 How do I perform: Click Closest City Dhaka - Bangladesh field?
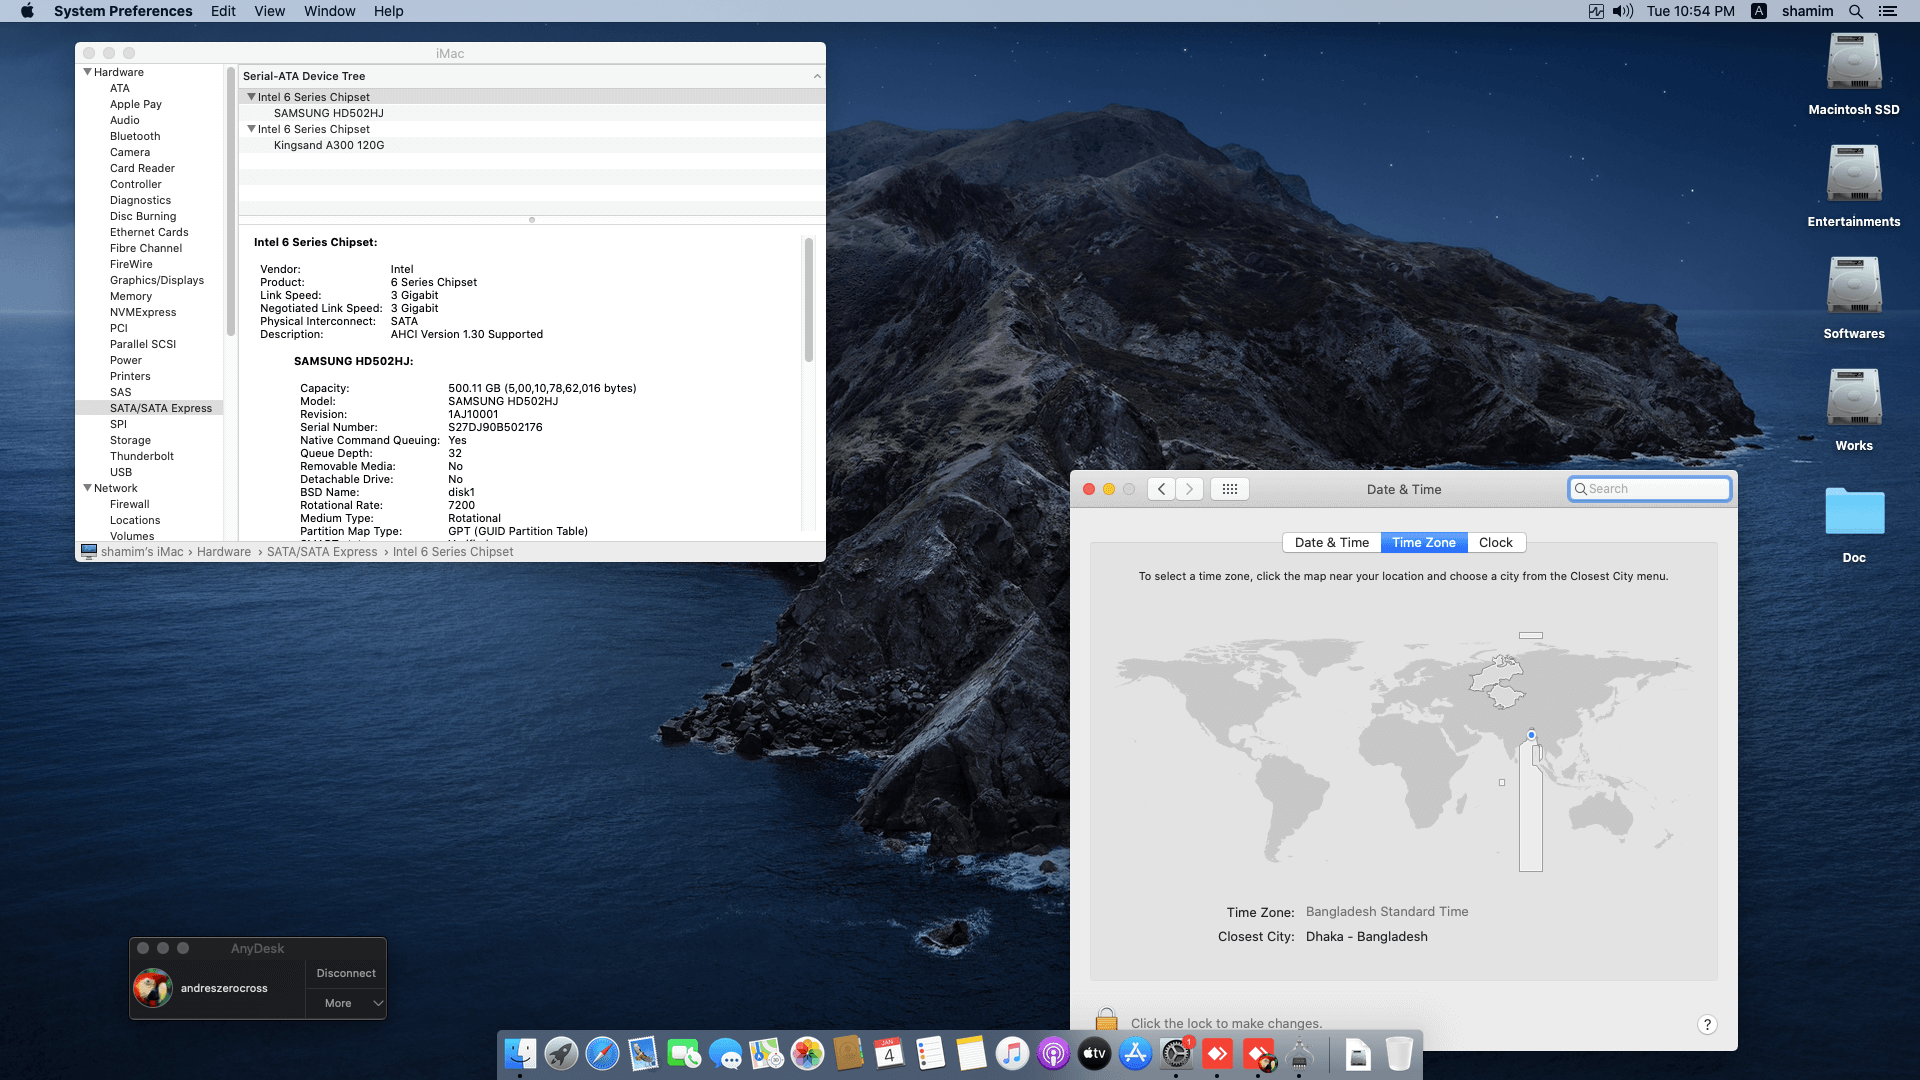1366,937
